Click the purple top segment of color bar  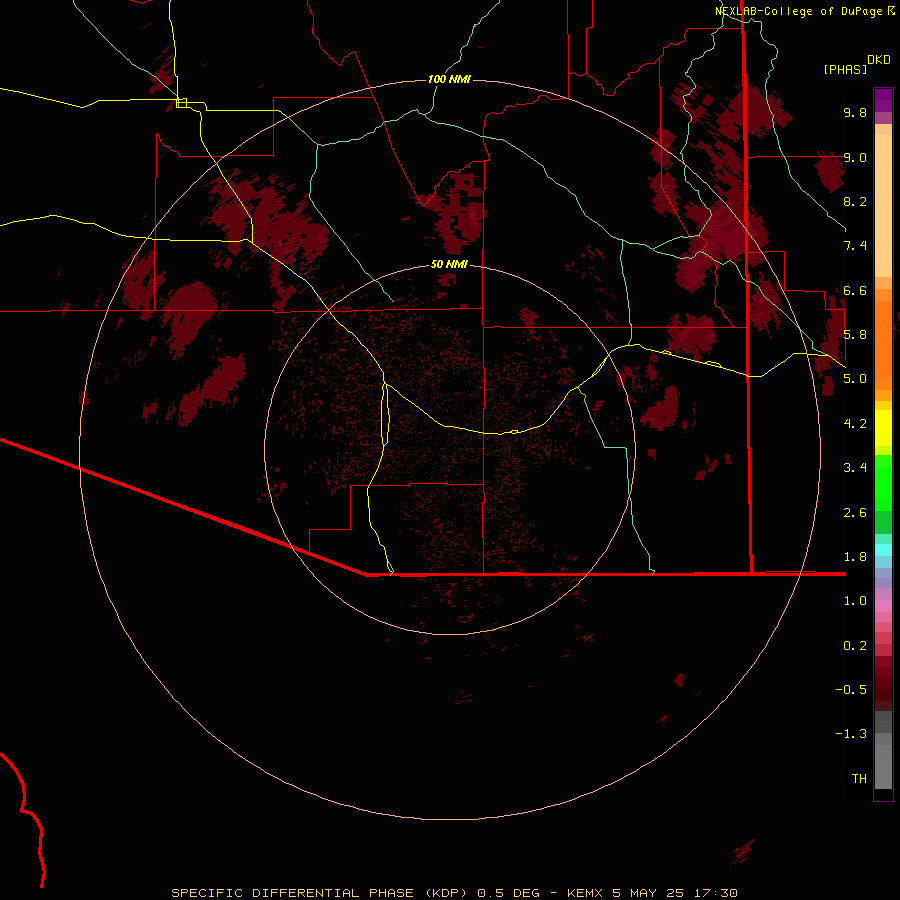point(883,100)
